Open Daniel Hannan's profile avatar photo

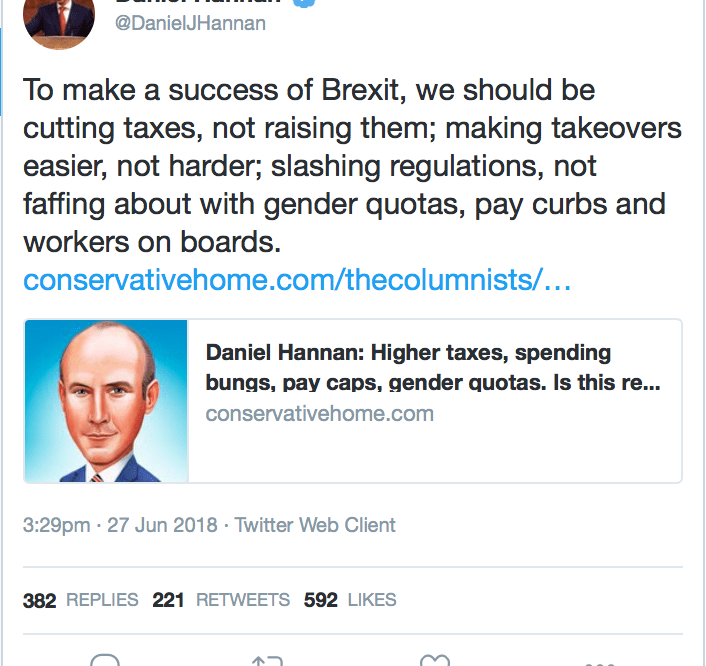[x=58, y=18]
